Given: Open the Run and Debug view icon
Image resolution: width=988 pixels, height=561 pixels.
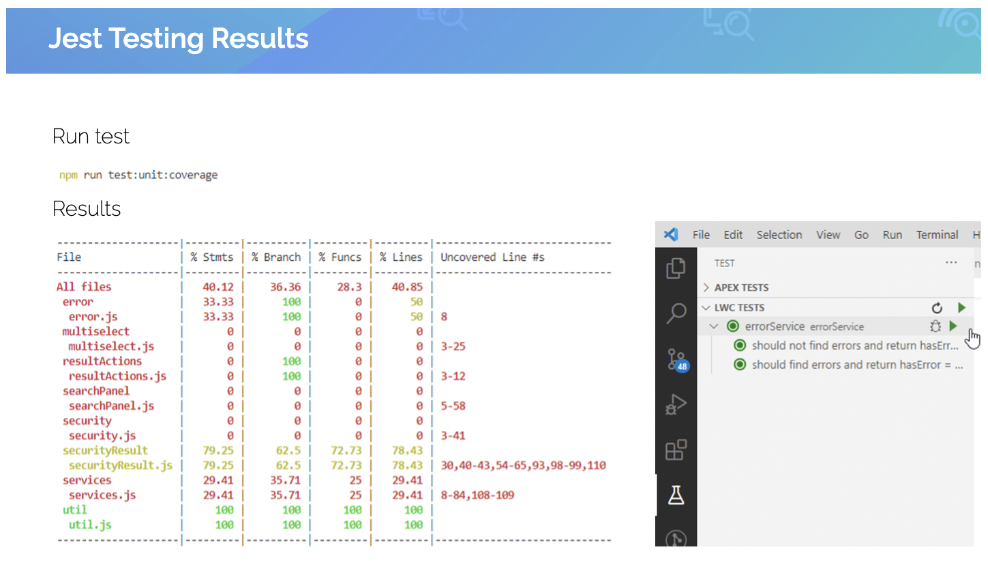Looking at the screenshot, I should 675,404.
